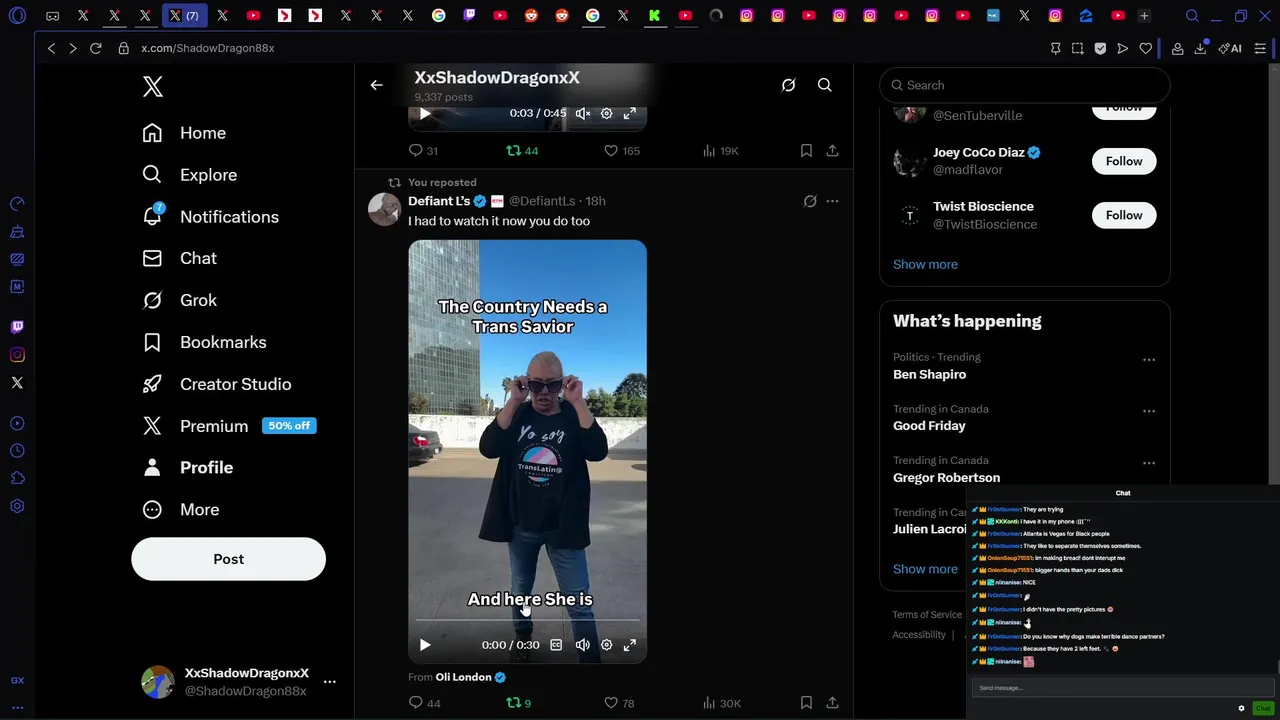Open playback settings gear on Trans Savior video
Screen dimensions: 1280x720
click(x=606, y=645)
